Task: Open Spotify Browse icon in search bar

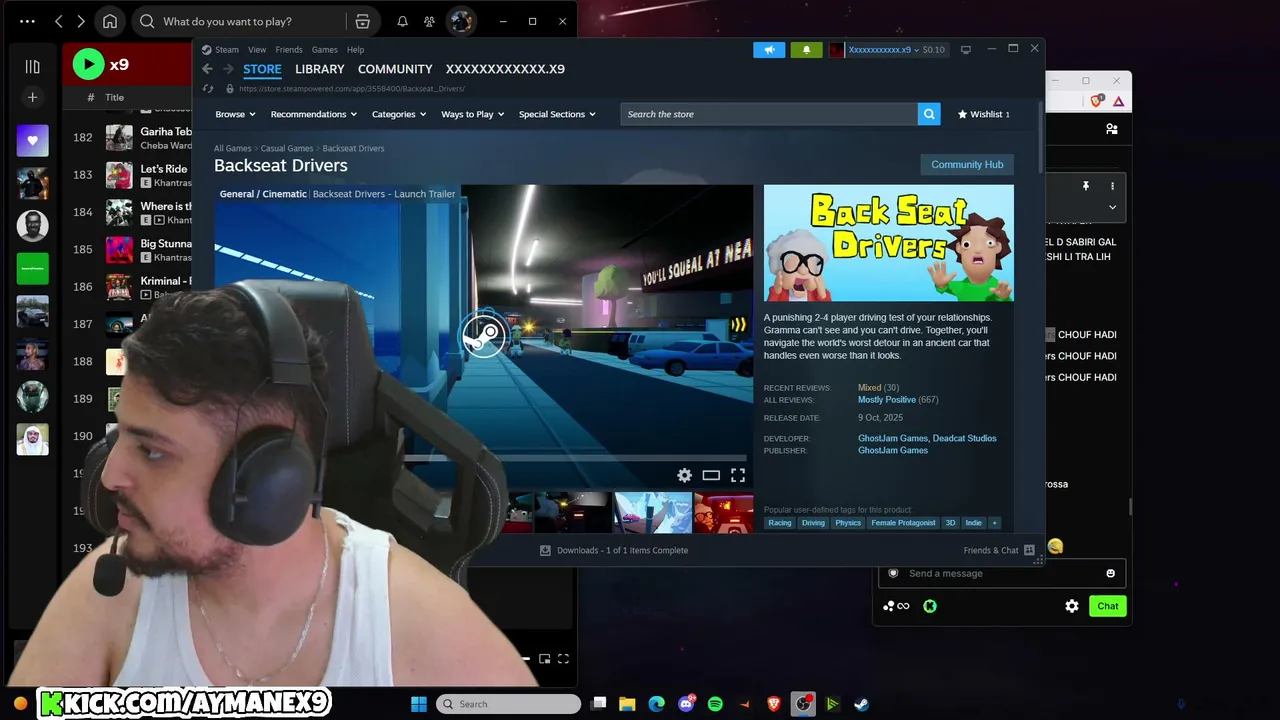Action: pos(362,21)
